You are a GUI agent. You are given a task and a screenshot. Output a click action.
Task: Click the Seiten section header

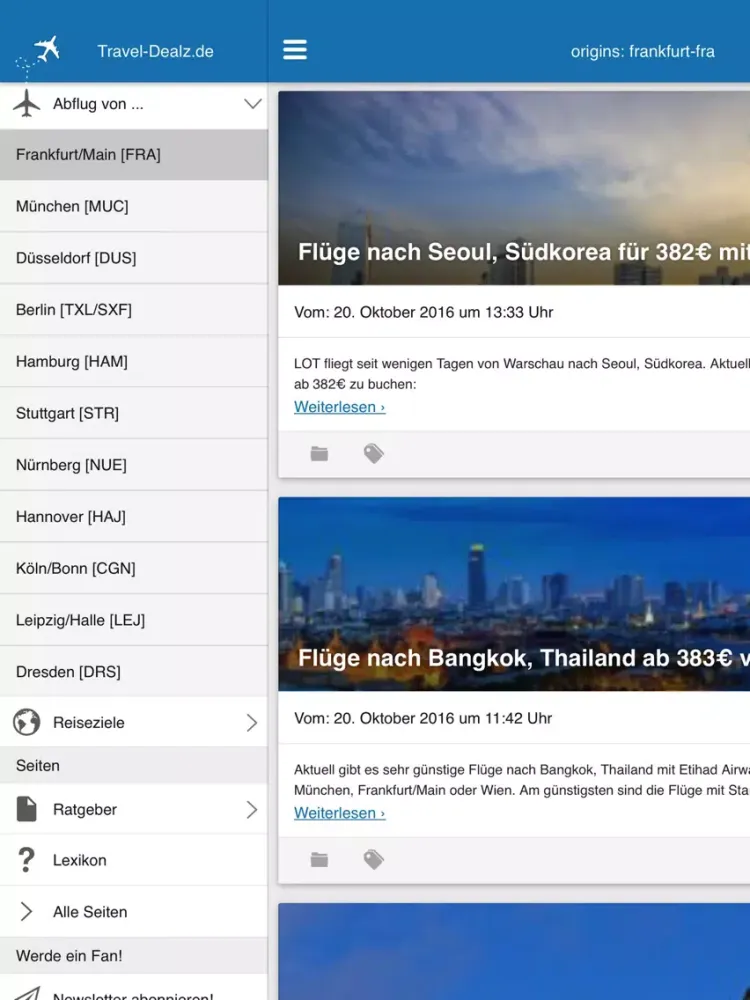click(134, 765)
